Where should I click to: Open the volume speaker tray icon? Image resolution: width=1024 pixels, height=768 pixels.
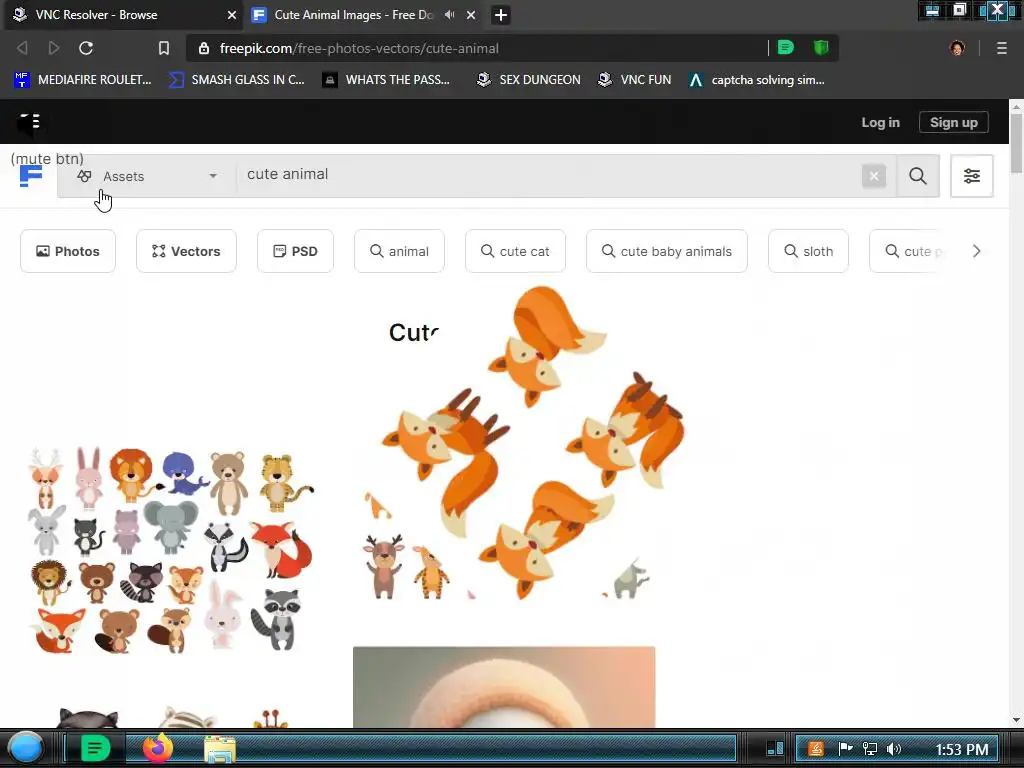893,749
